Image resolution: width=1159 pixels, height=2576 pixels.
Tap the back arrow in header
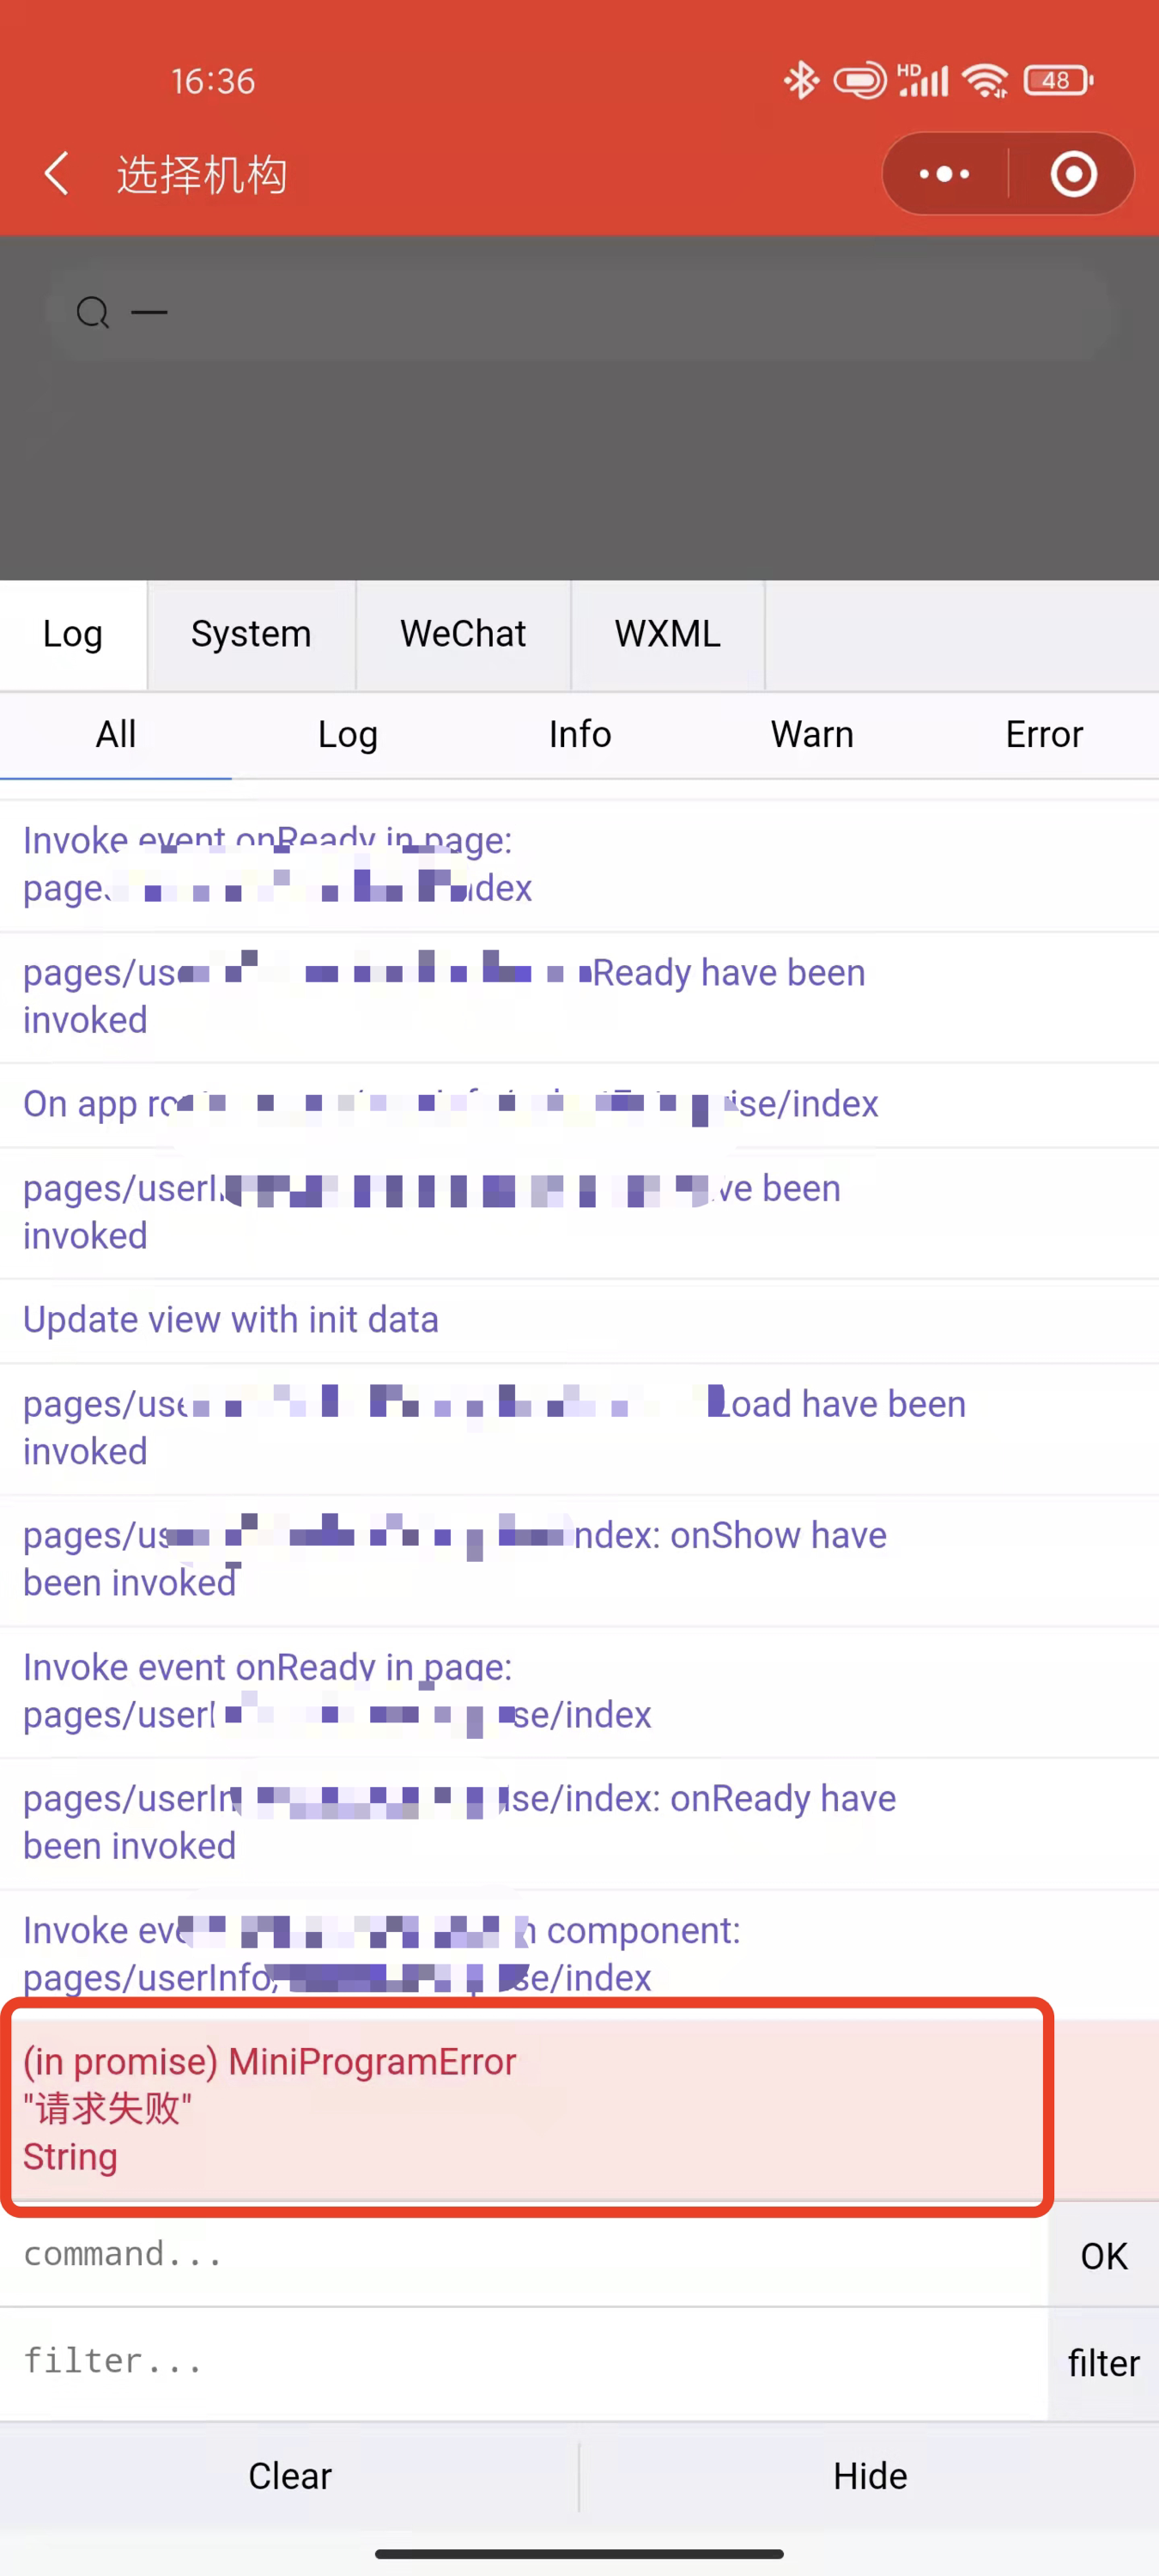[57, 174]
